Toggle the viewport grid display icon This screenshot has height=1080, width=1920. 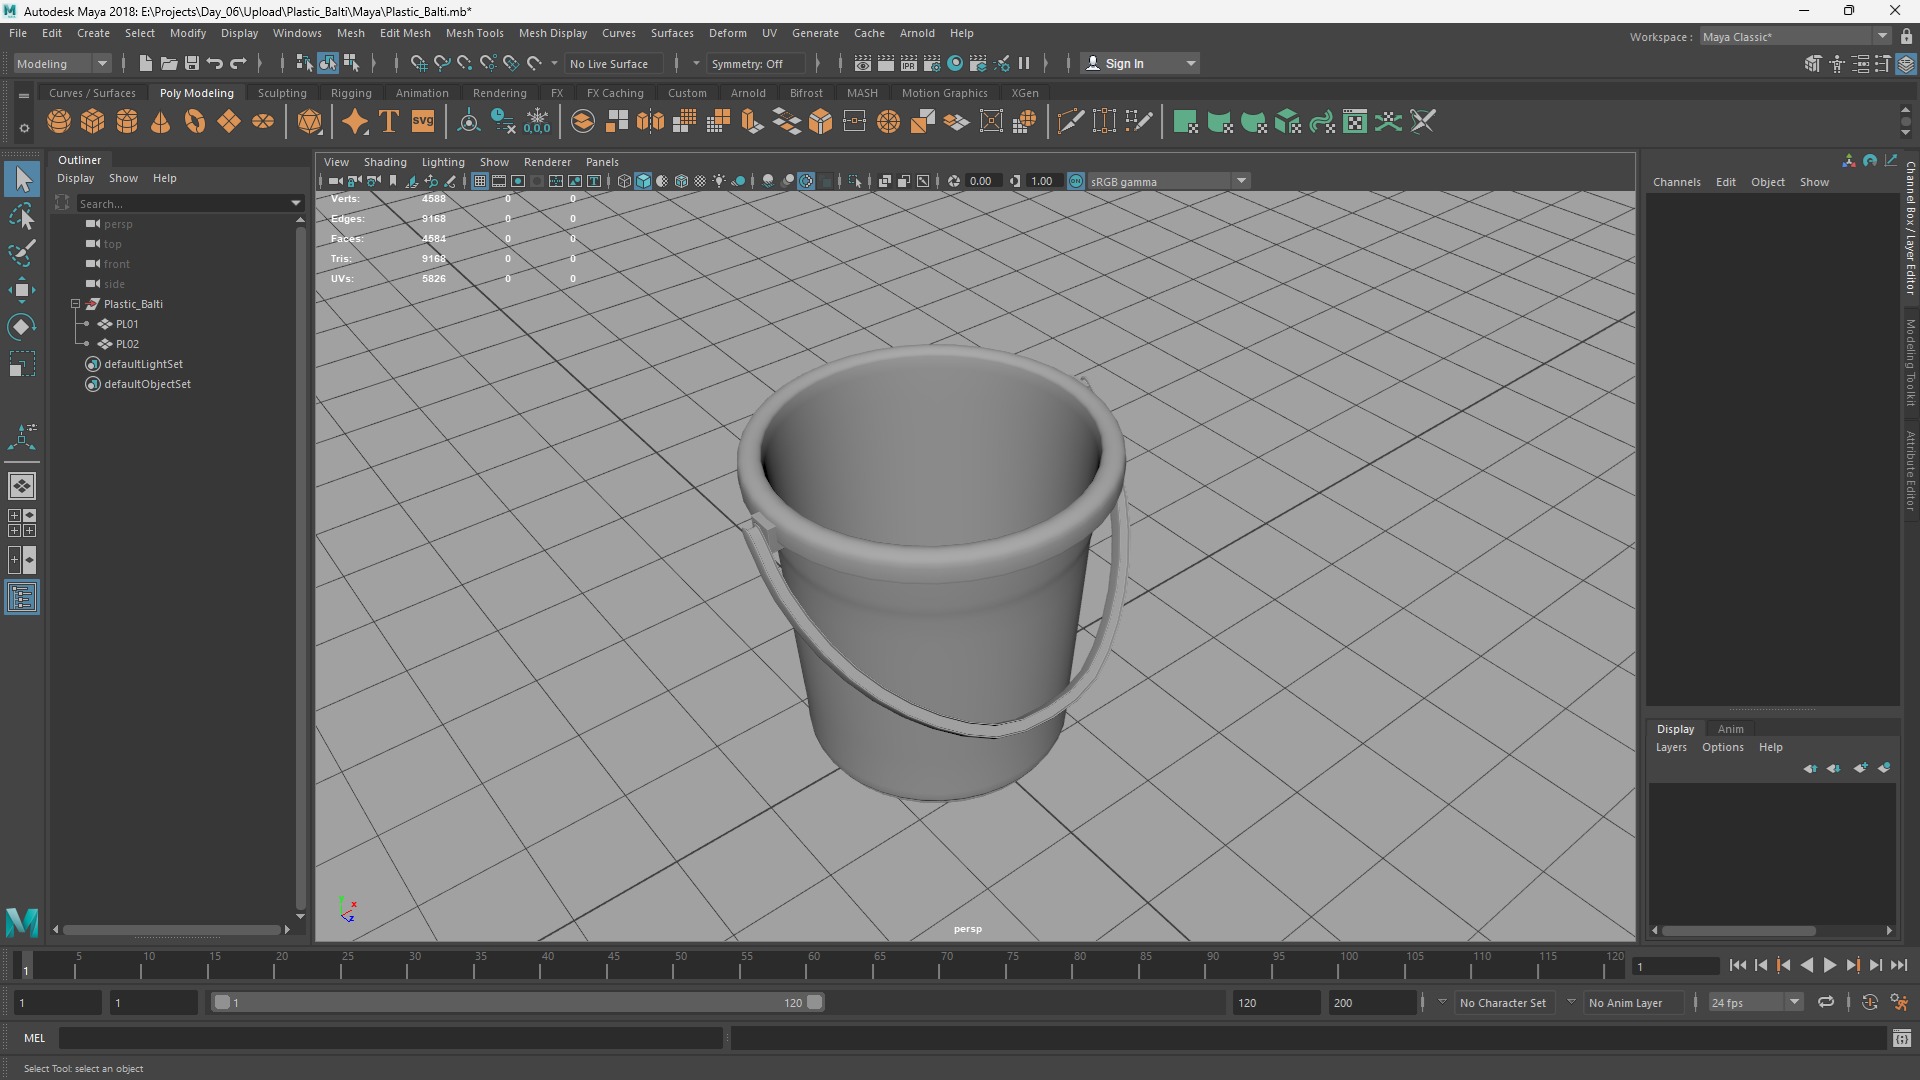click(480, 181)
